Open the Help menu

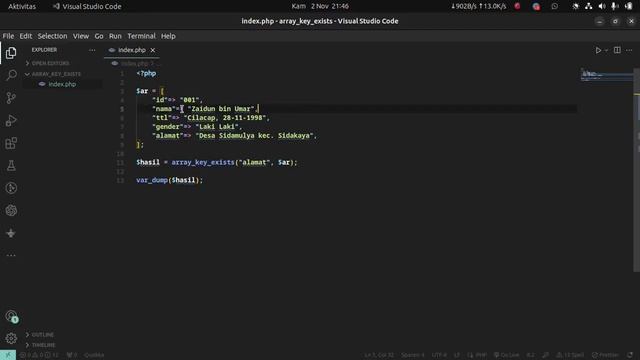(168, 36)
